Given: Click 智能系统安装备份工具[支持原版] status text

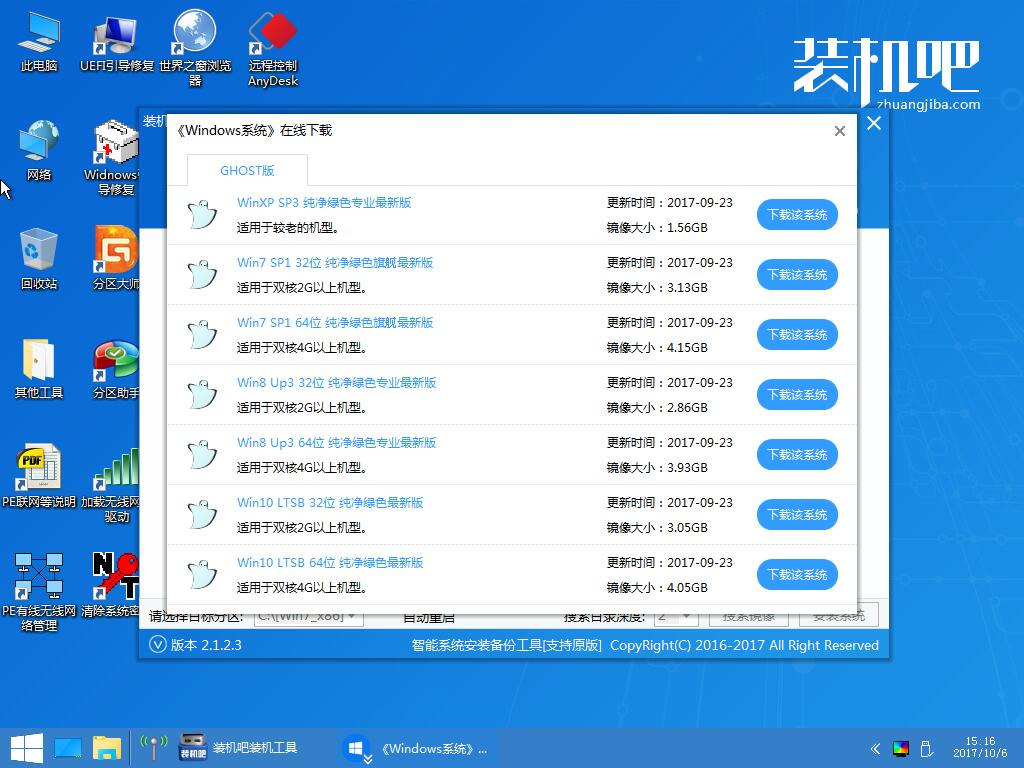Looking at the screenshot, I should click(506, 645).
